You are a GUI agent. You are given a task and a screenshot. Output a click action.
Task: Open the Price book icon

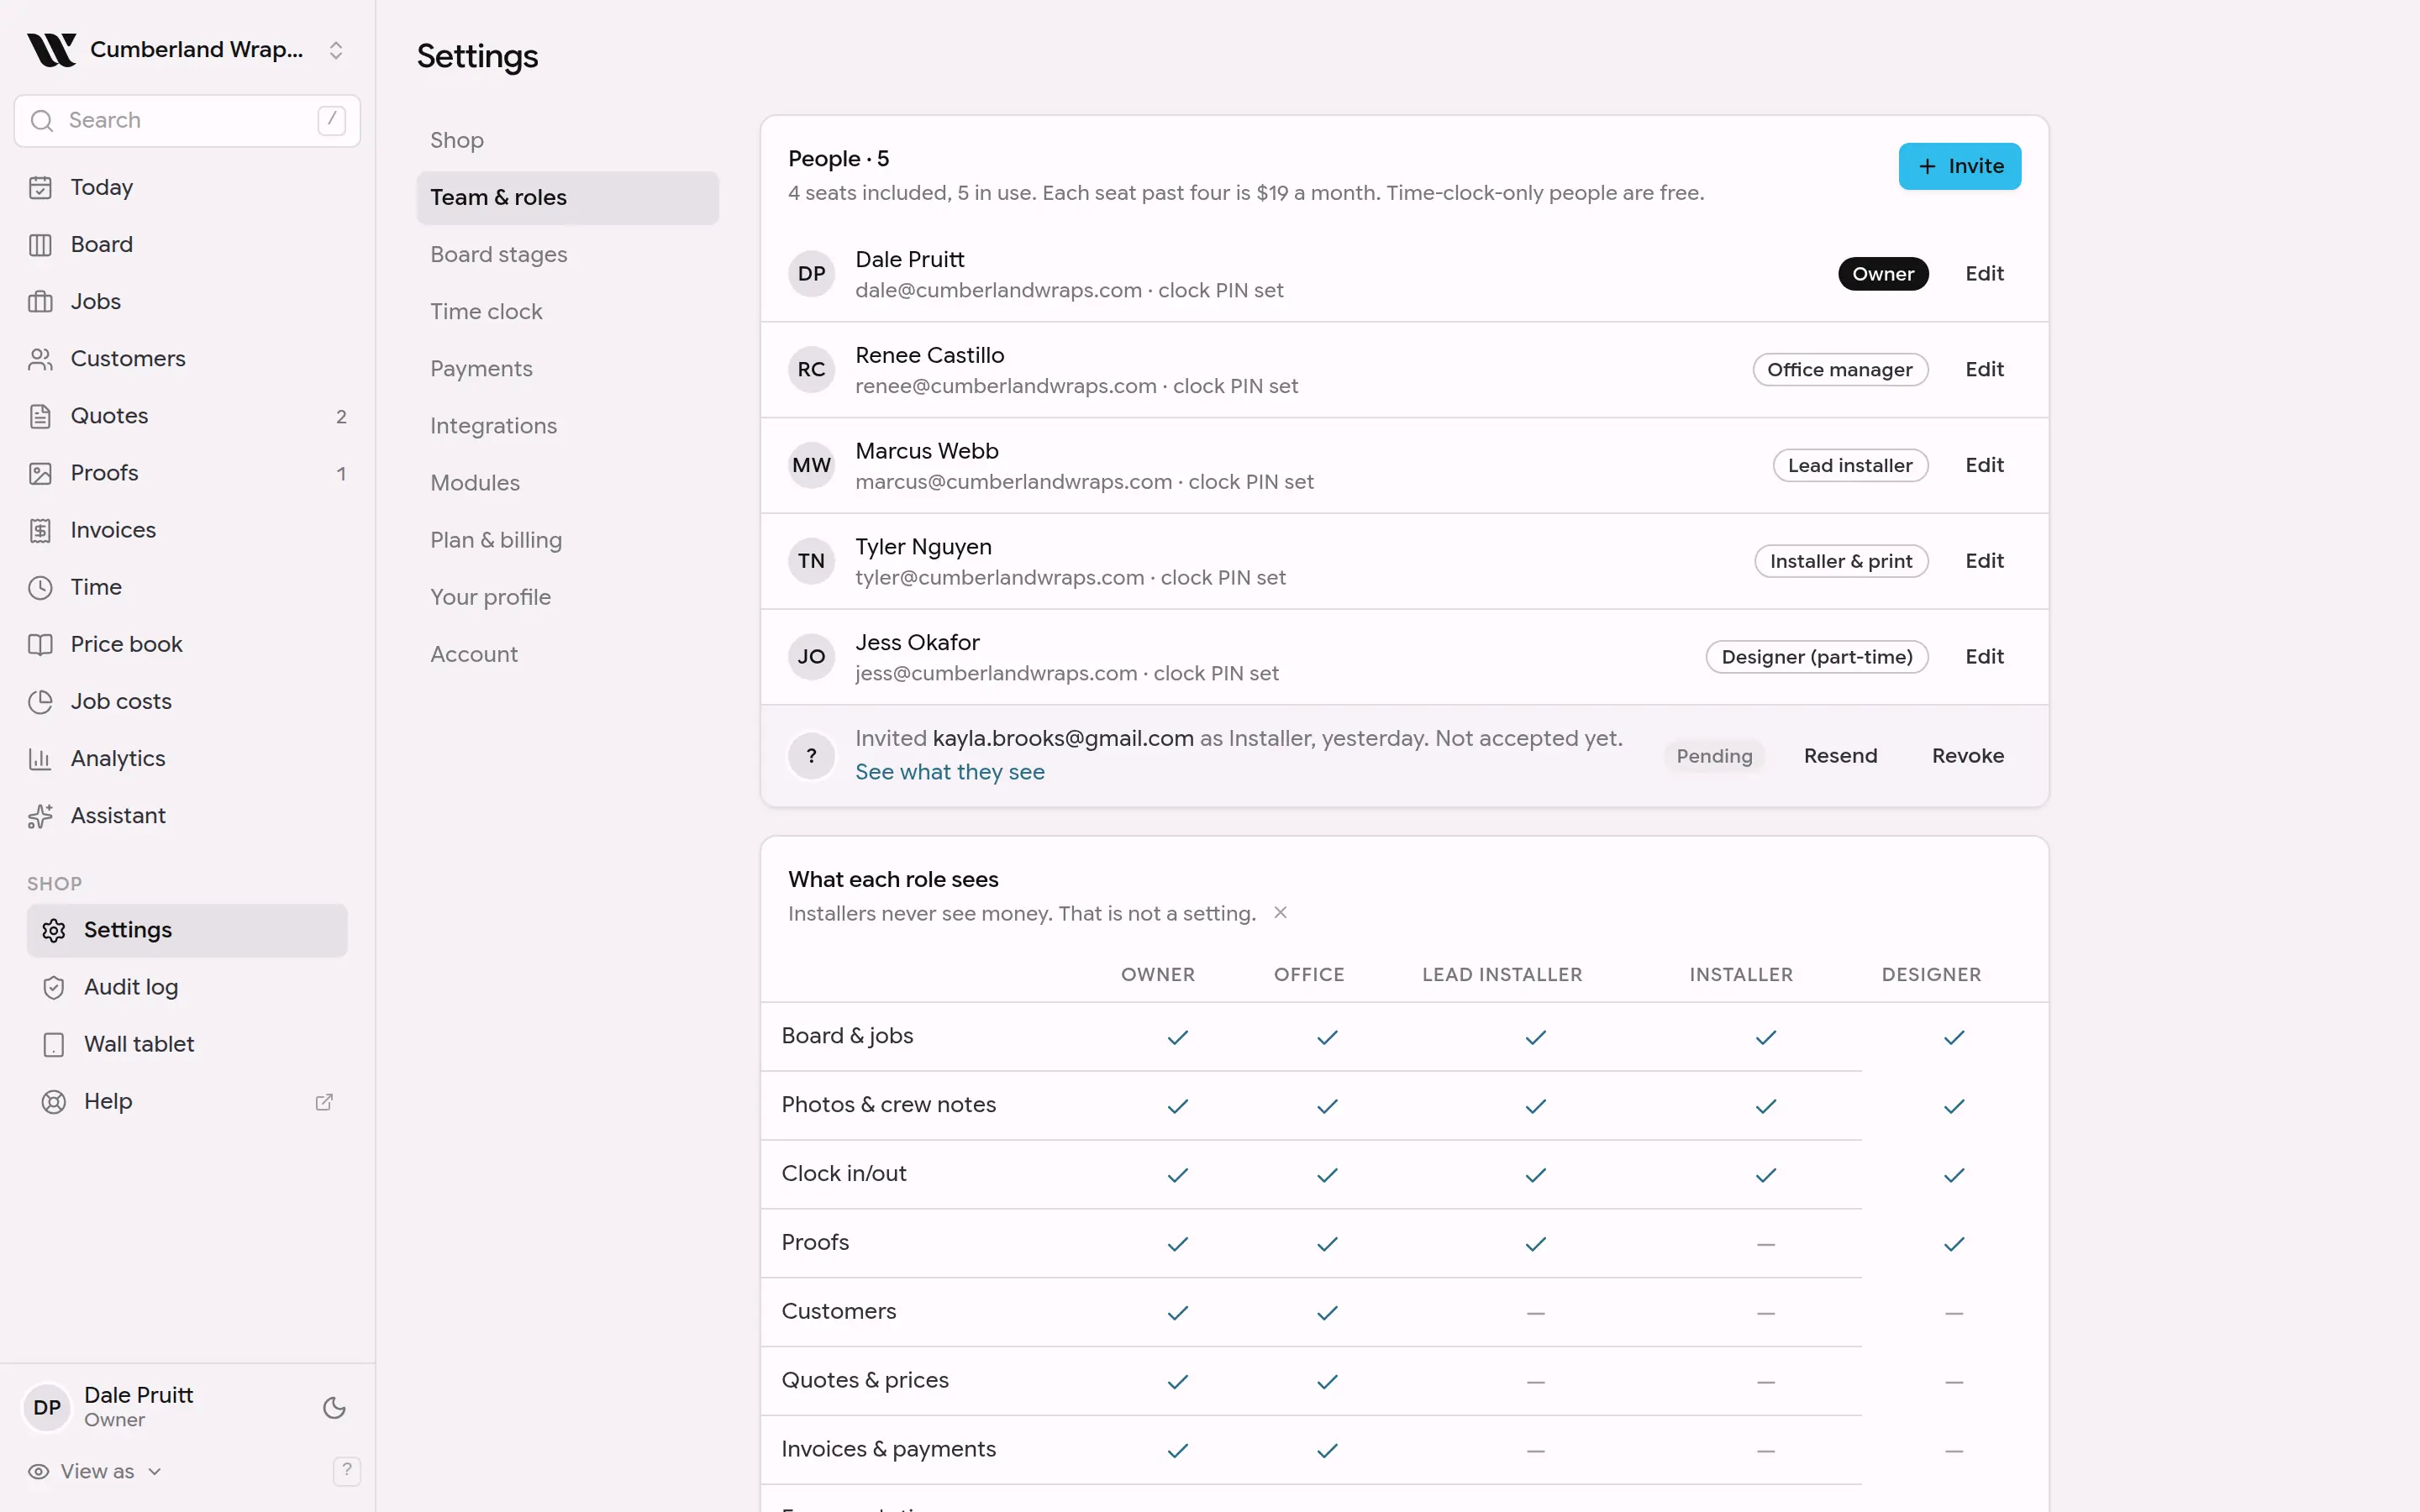(40, 644)
